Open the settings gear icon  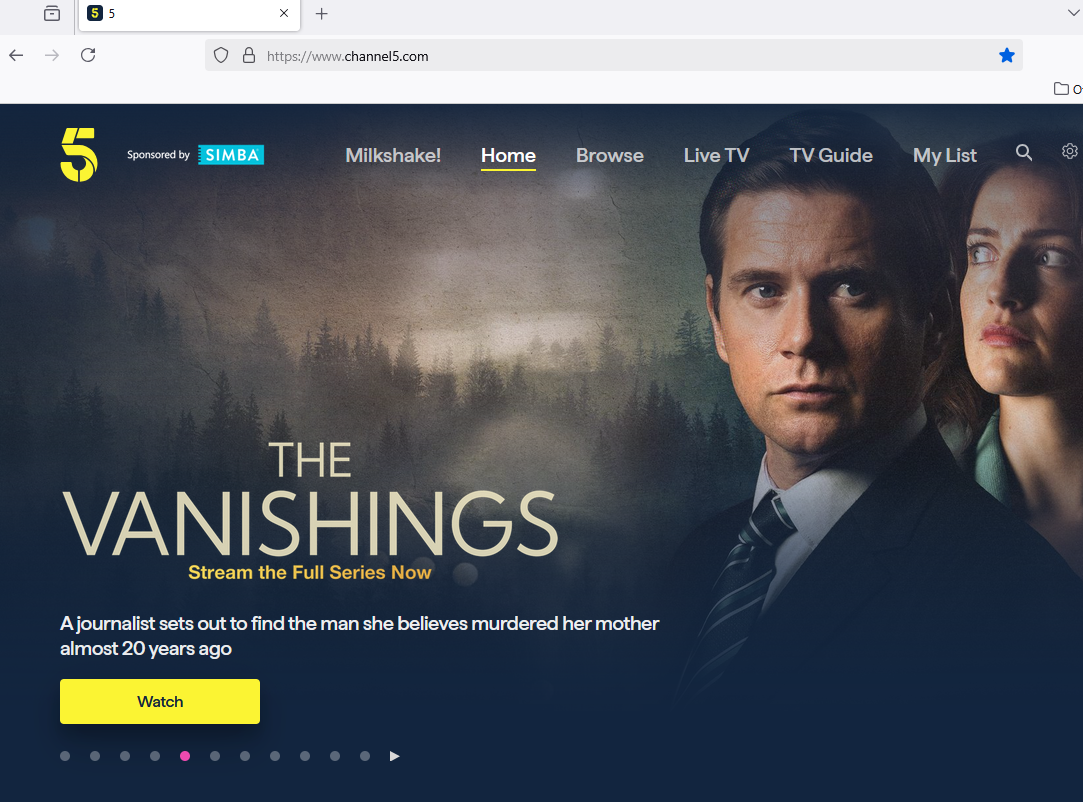1069,151
